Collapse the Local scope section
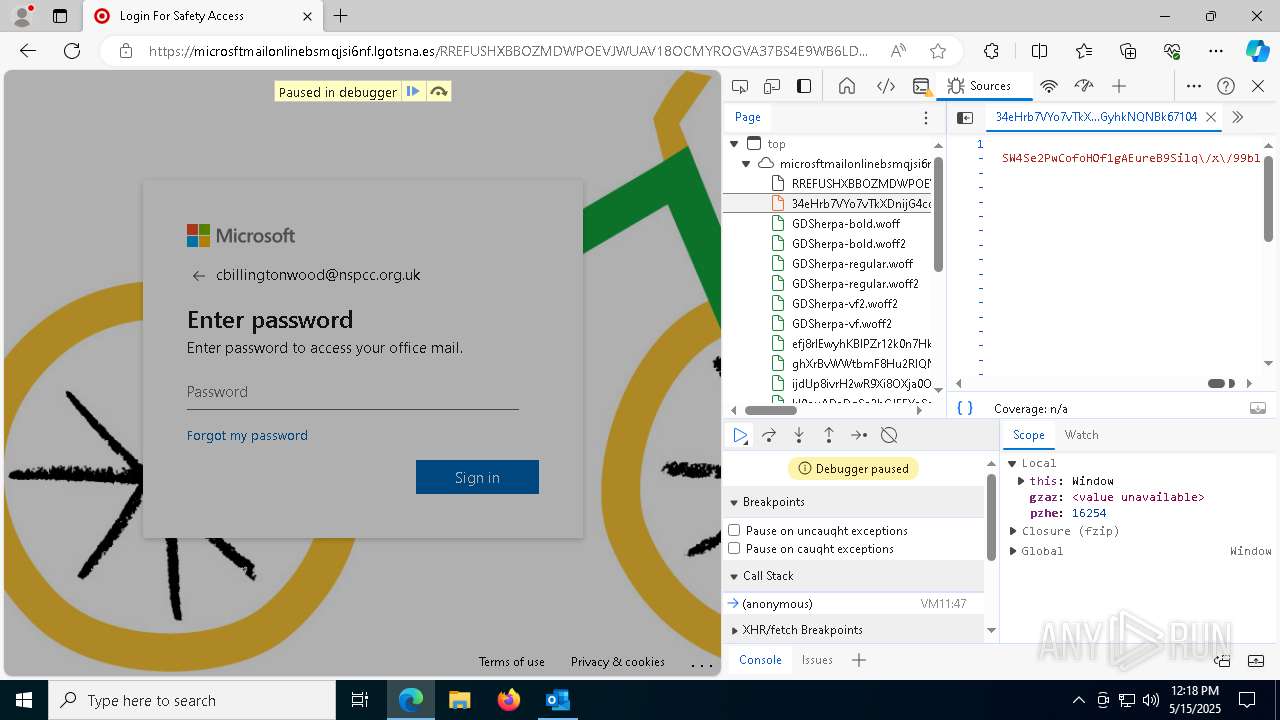The image size is (1280, 720). (x=1012, y=463)
